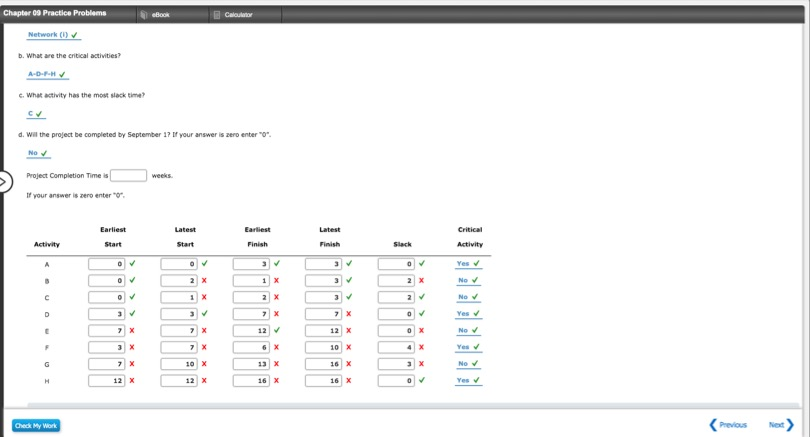Click red X beside activity B Earliest Finish
Screen dimensions: 810x437
click(x=276, y=280)
